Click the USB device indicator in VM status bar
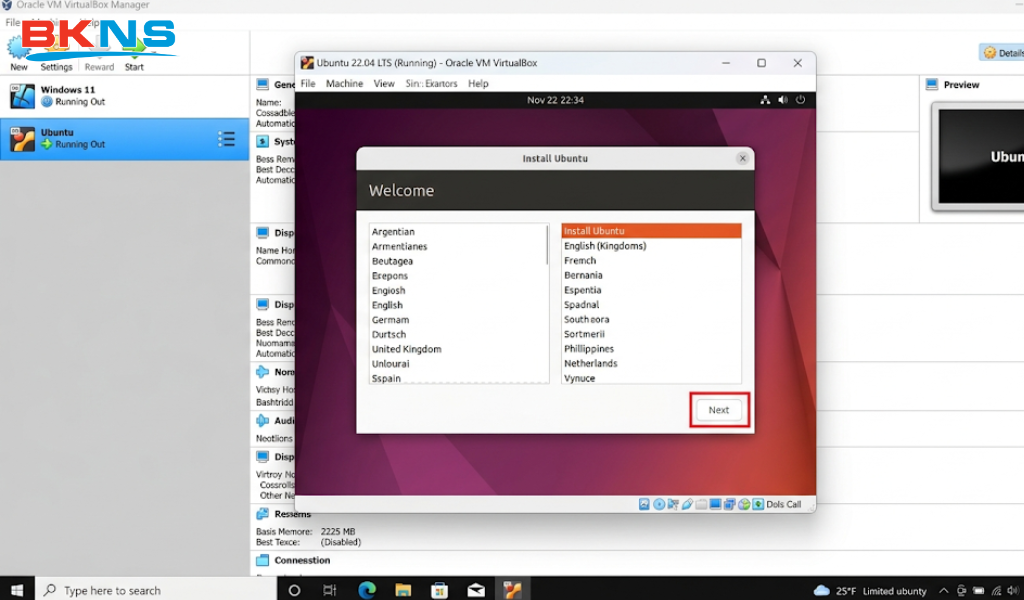This screenshot has height=600, width=1024. tap(687, 504)
